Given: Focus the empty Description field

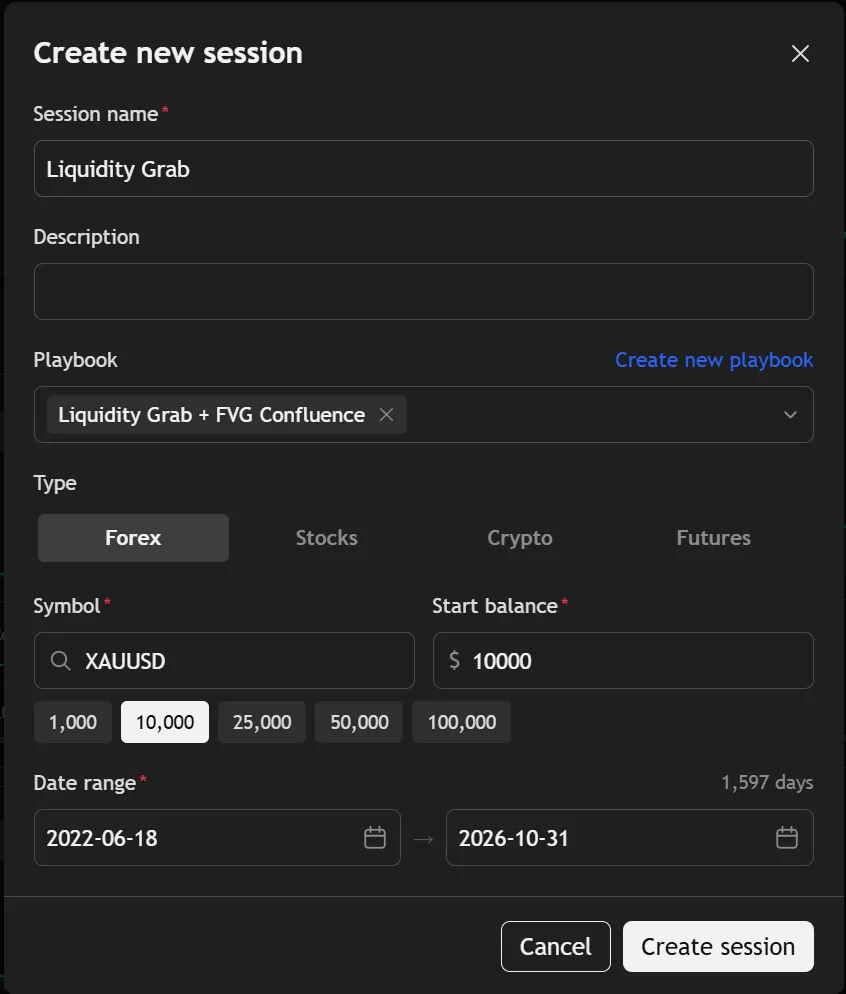Looking at the screenshot, I should point(423,292).
